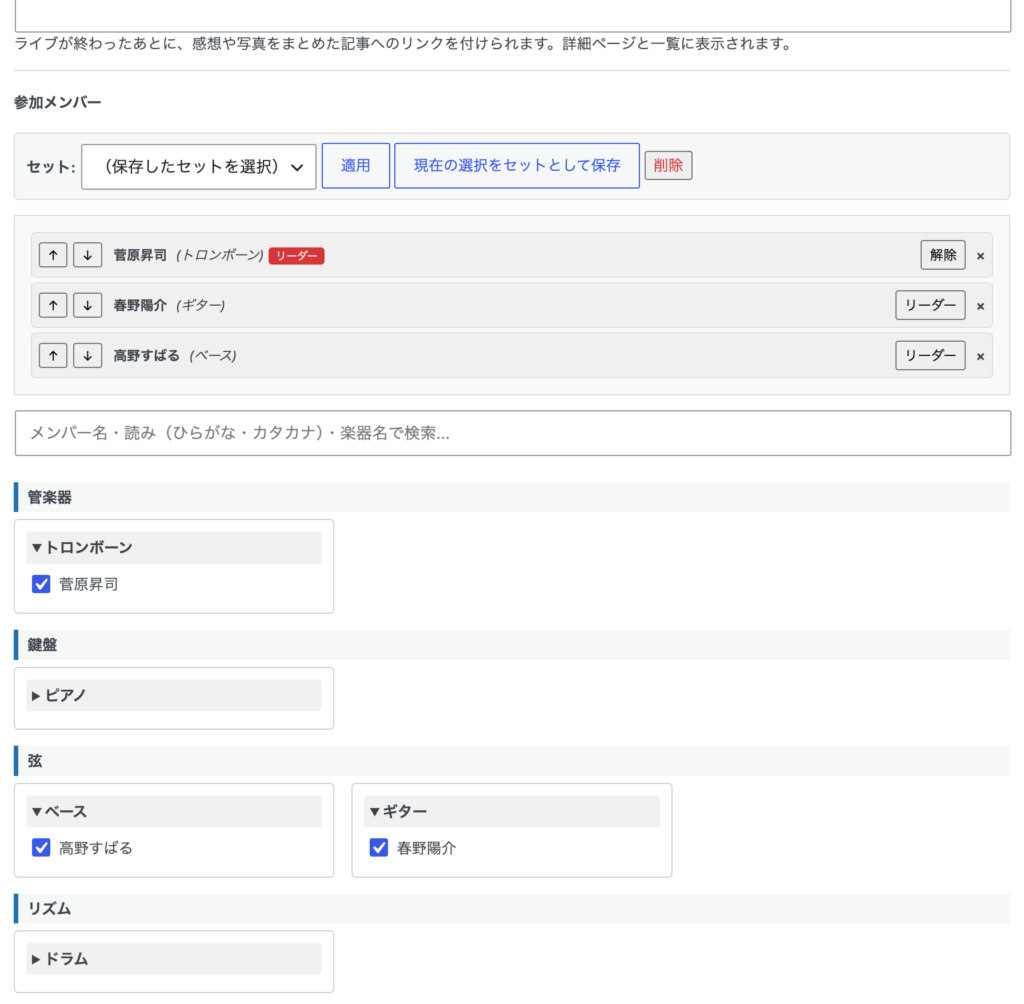Remove 菅原昇司 with the × icon
1024x1004 pixels.
pos(980,256)
